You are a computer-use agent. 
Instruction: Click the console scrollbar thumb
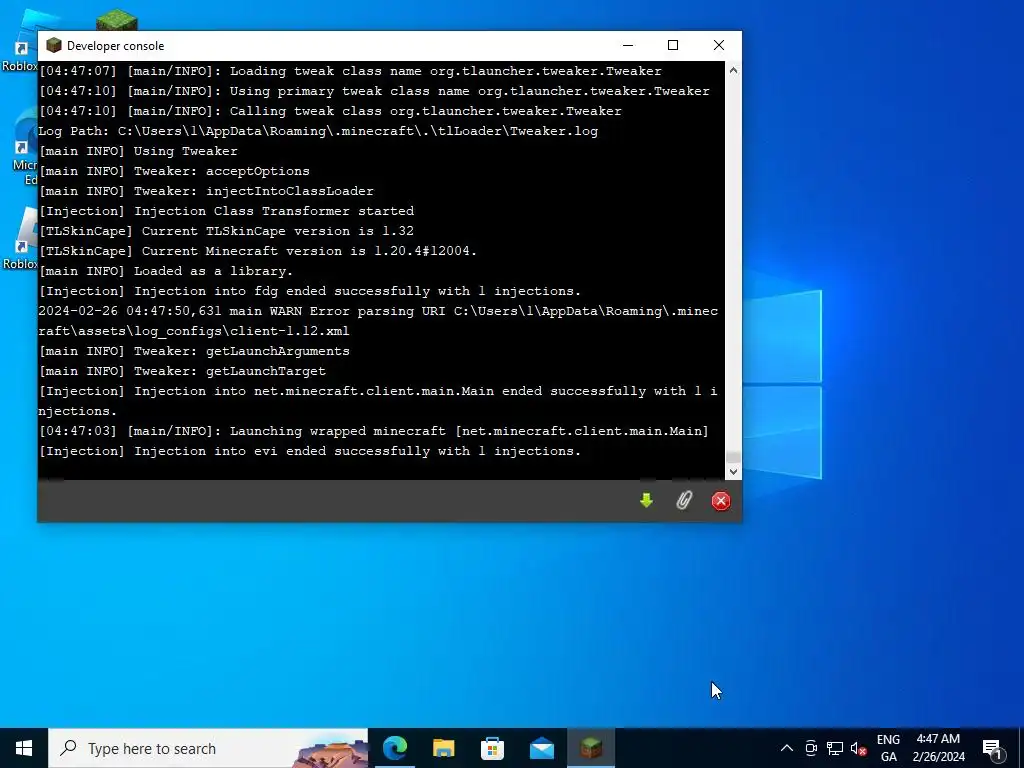pos(733,457)
